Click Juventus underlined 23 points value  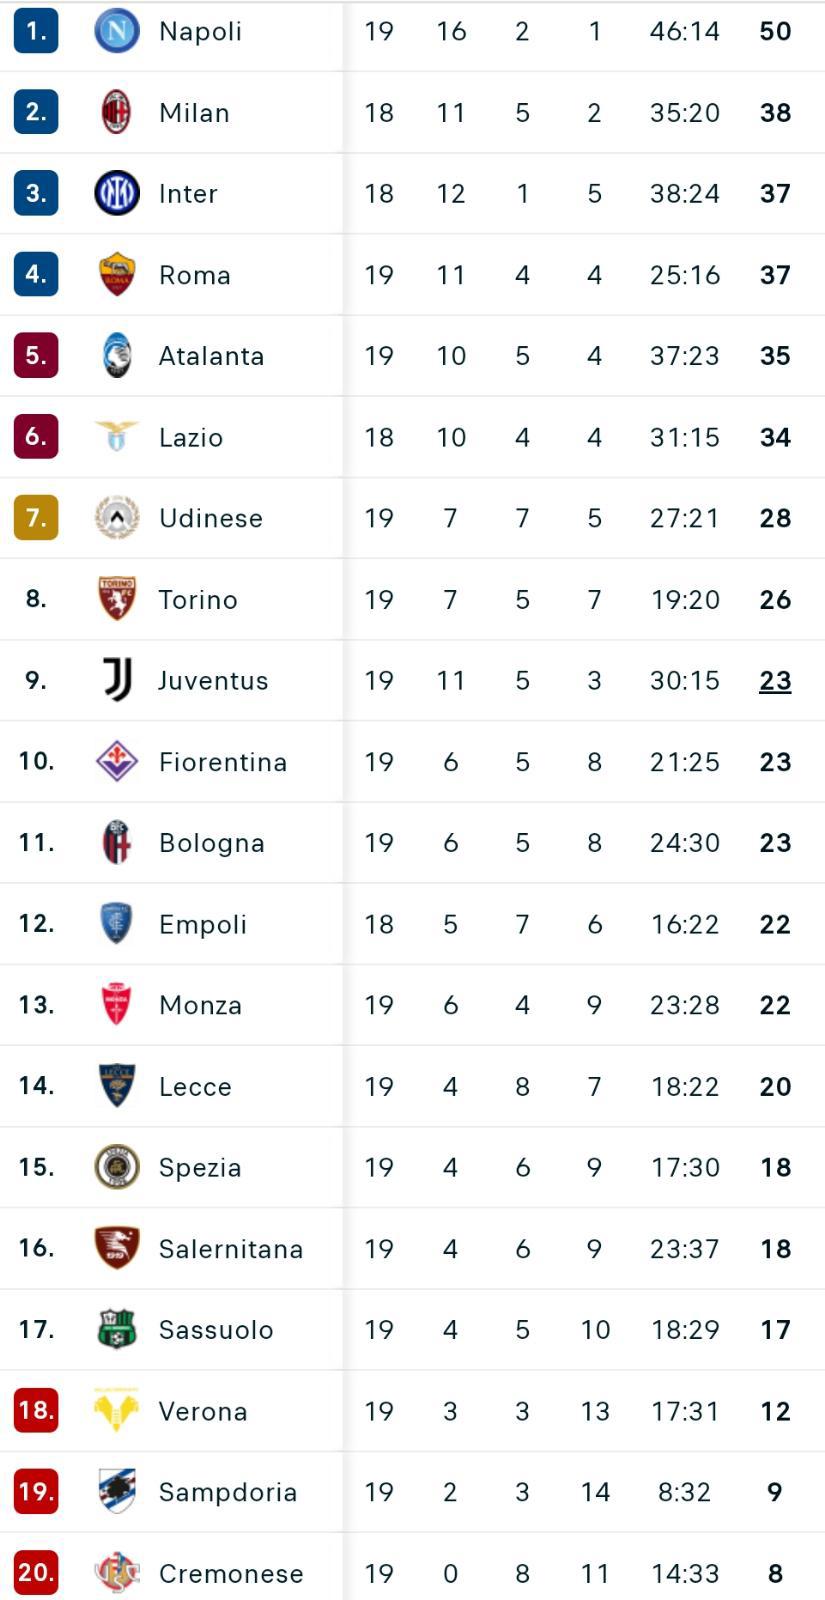[x=775, y=680]
